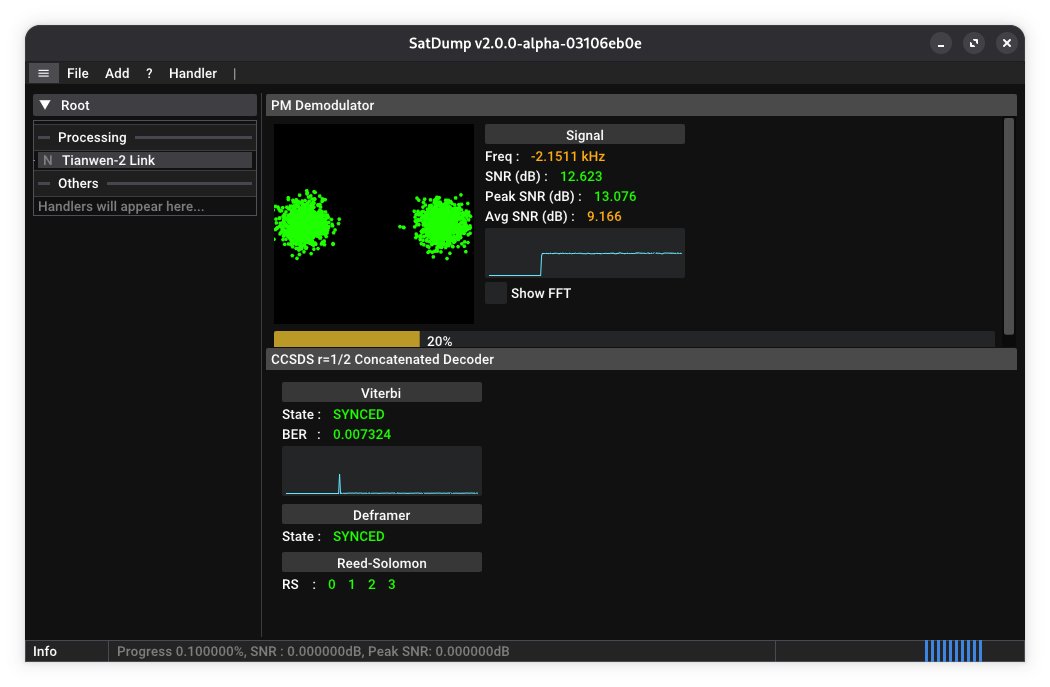This screenshot has height=687, width=1050.
Task: Select the Tianwen-2 Link handler
Action: [x=145, y=160]
